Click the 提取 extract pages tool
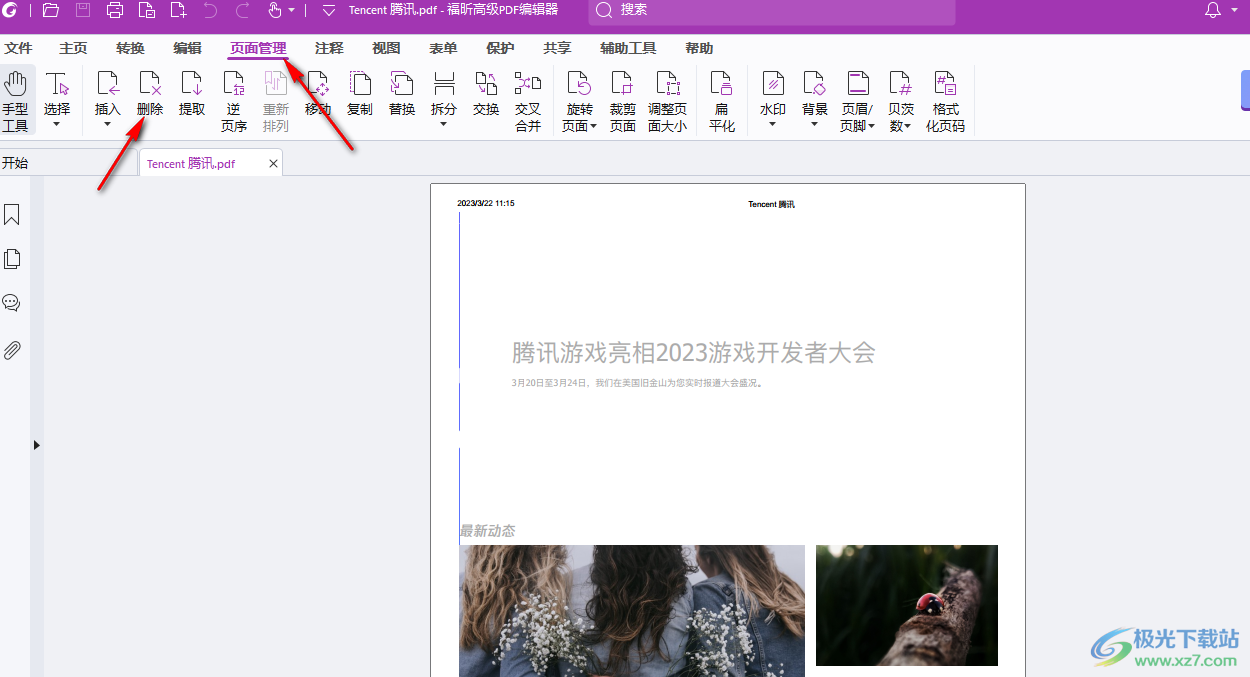The width and height of the screenshot is (1250, 677). [192, 93]
